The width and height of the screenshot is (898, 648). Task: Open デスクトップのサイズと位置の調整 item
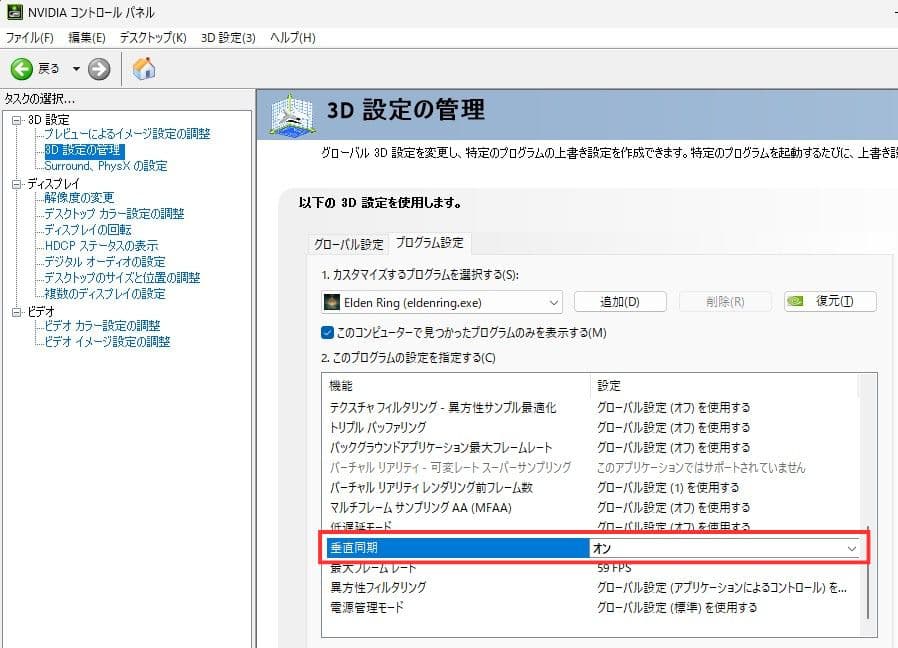tap(122, 278)
